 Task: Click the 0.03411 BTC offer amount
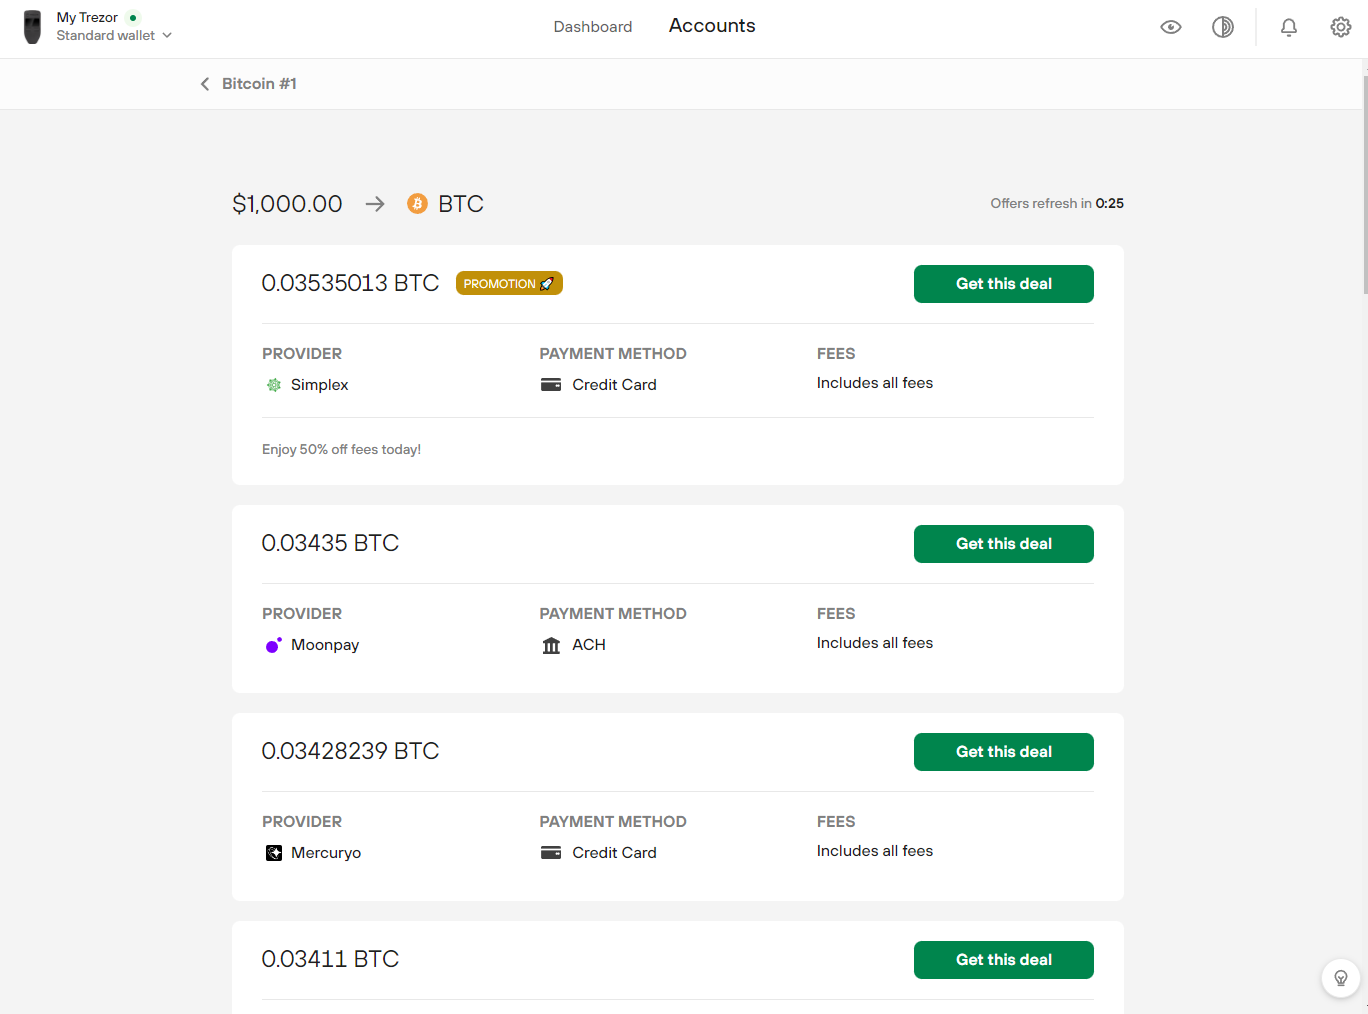pos(330,959)
